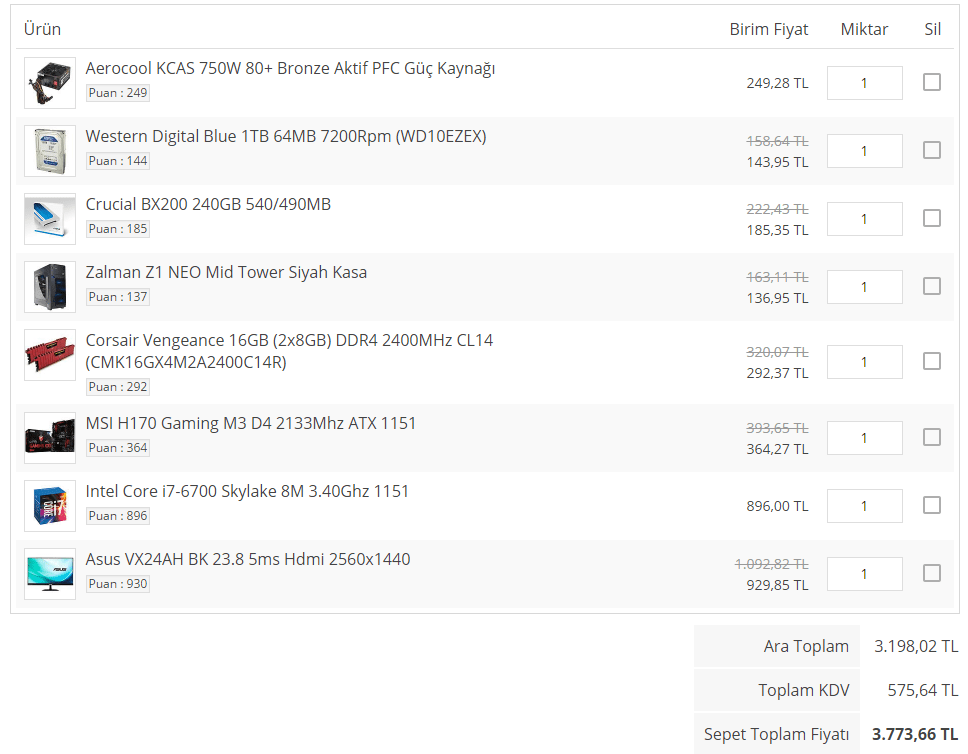The width and height of the screenshot is (968, 754).
Task: Focus the quantity field for Western Digital Blue 1TB
Action: pos(864,151)
